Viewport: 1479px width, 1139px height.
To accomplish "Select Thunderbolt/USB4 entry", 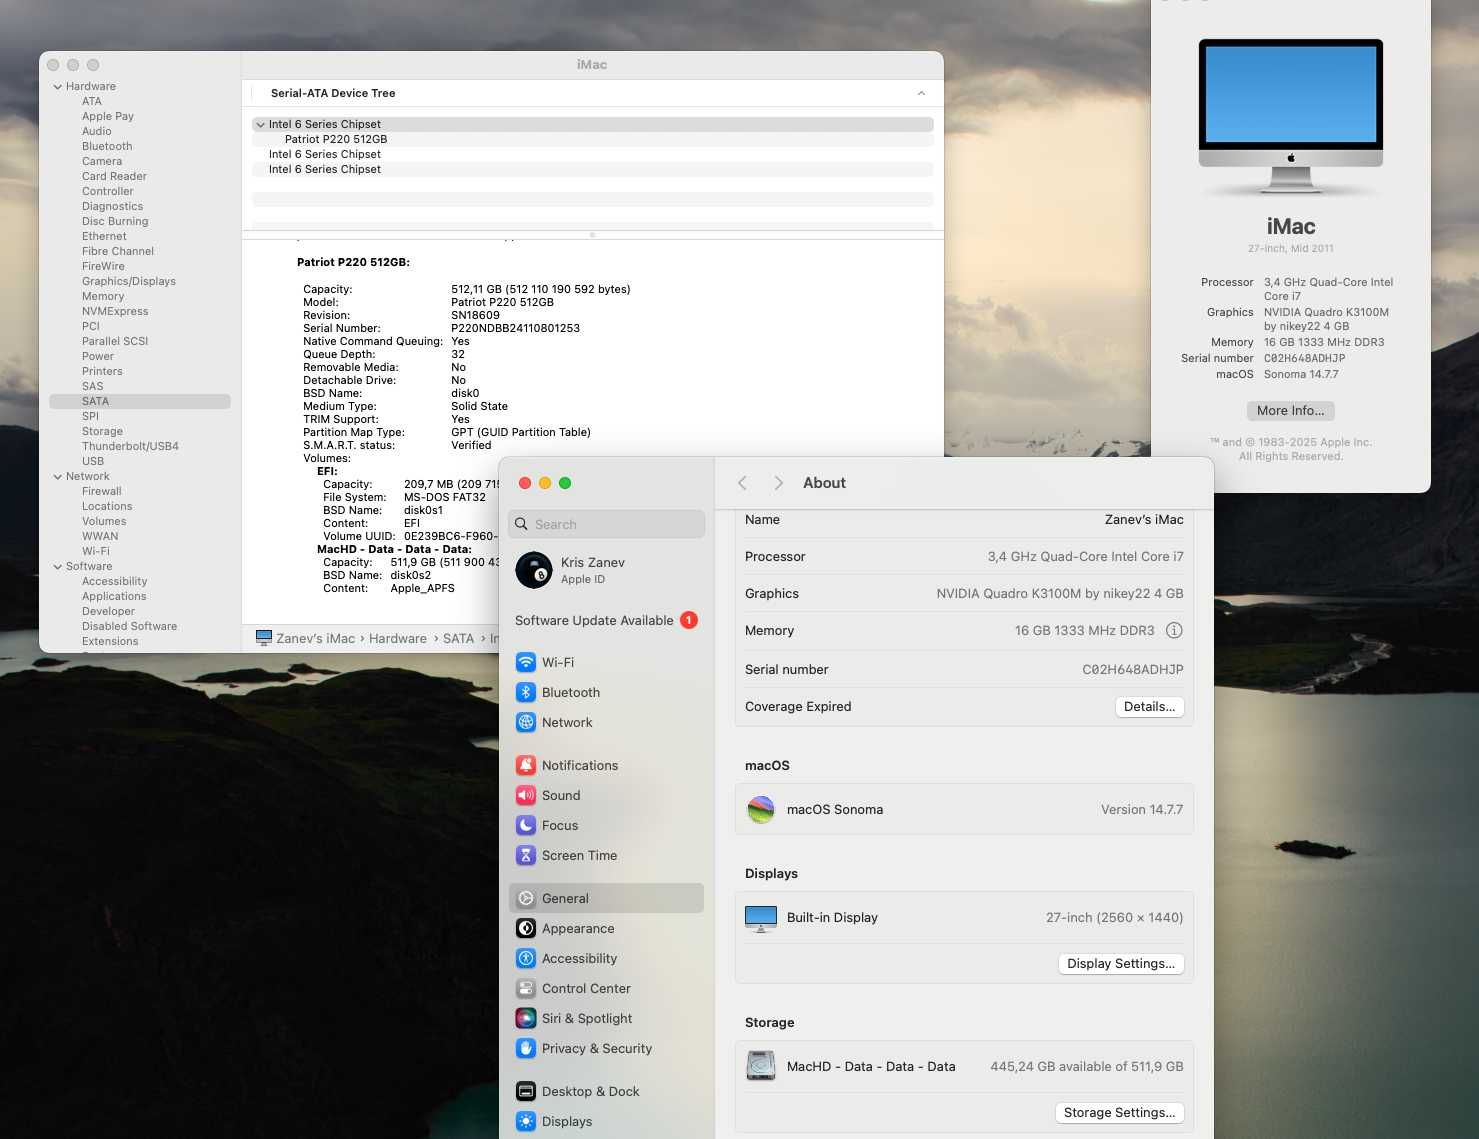I will point(130,446).
